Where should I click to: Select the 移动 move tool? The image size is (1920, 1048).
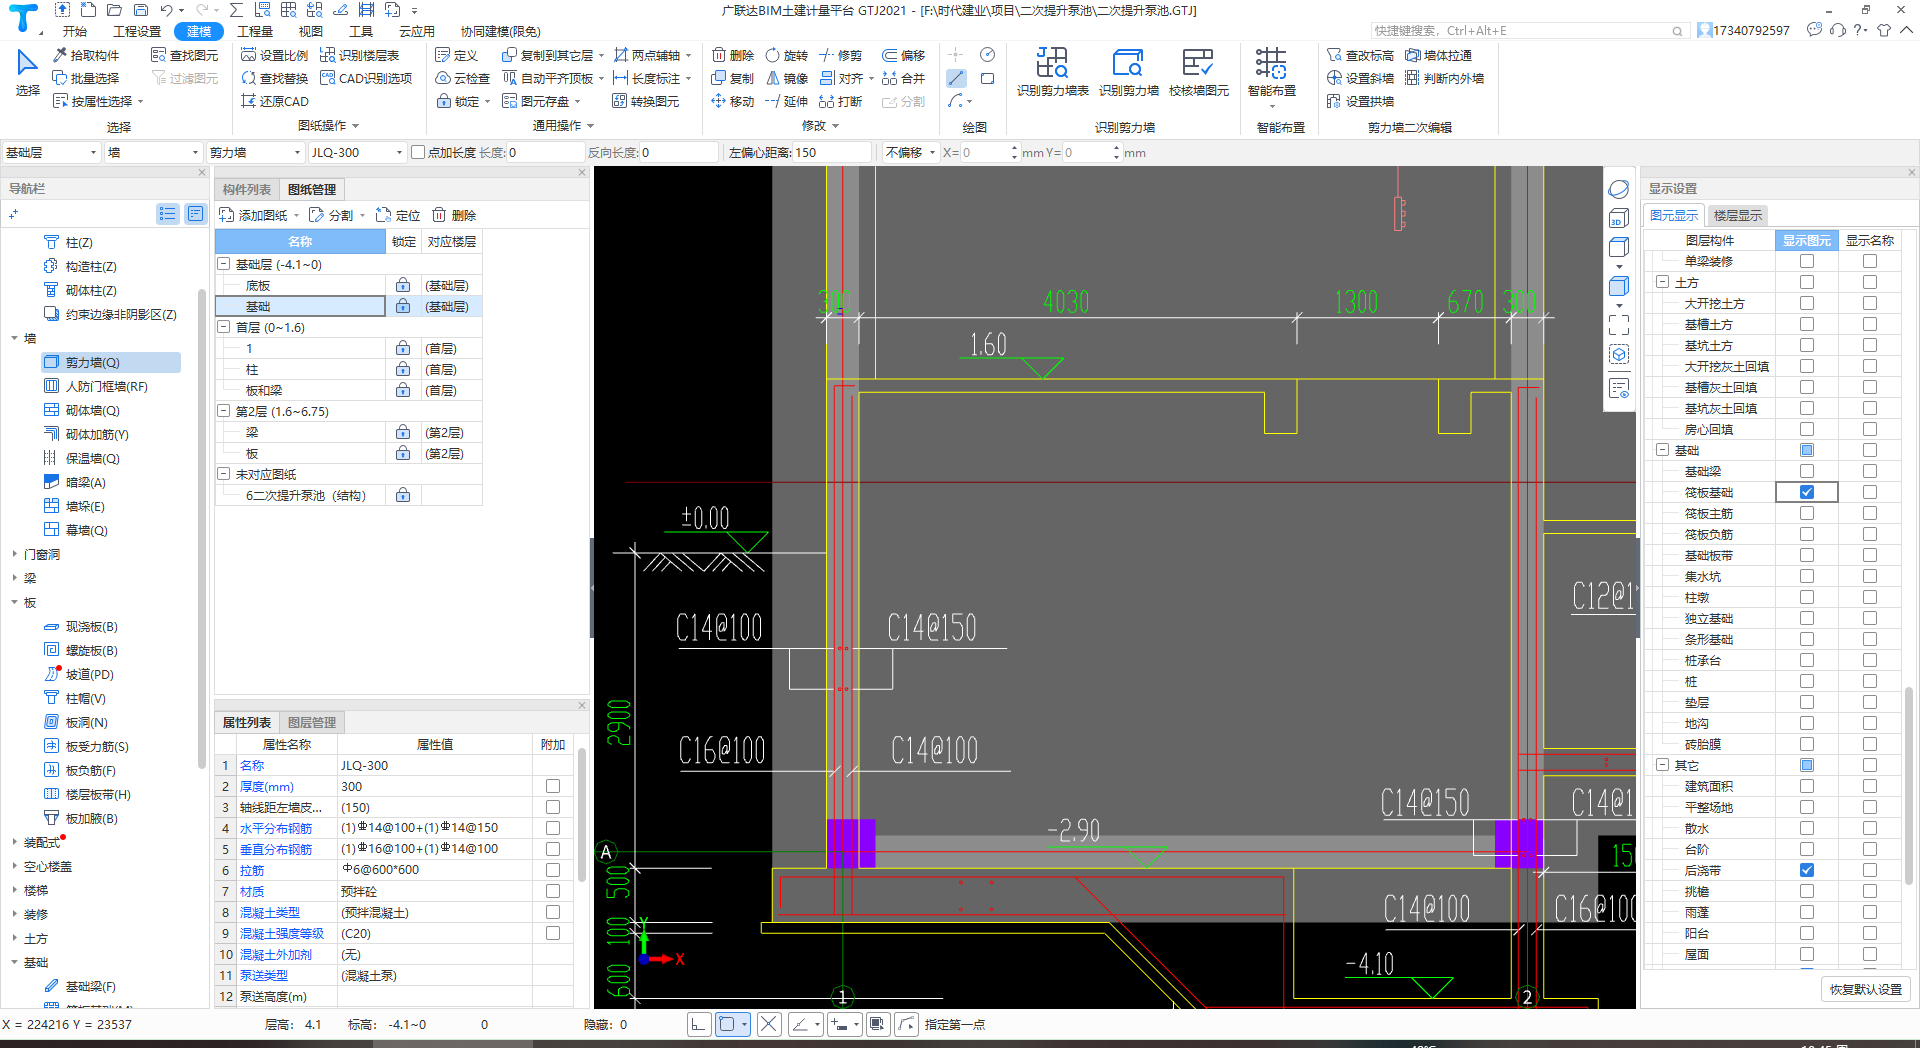[x=733, y=101]
